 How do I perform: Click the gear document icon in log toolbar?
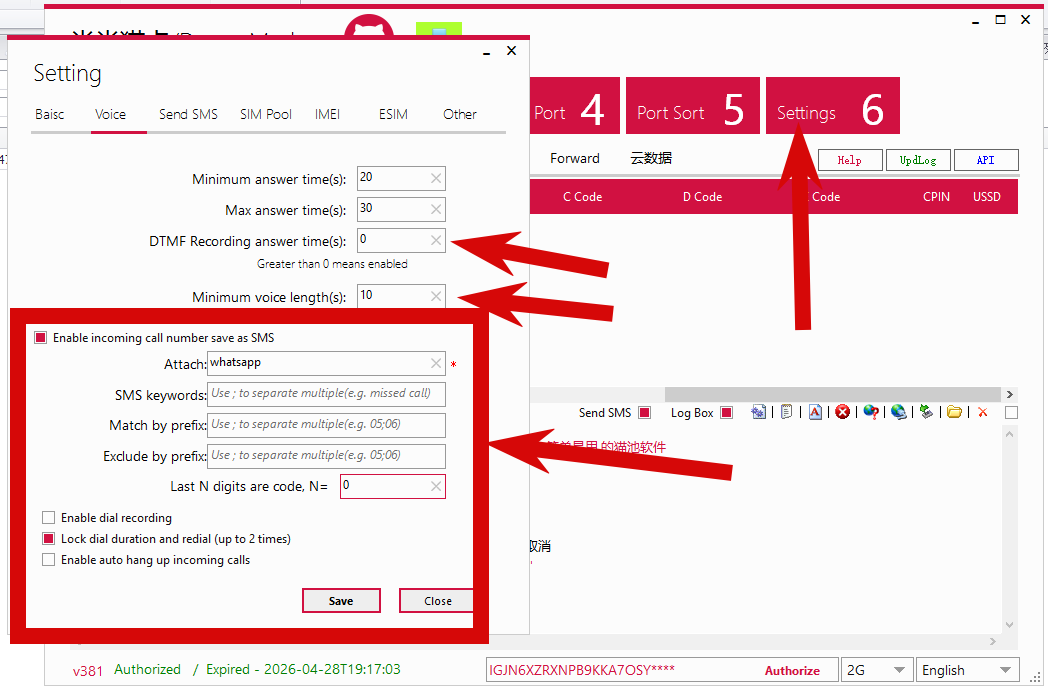tap(759, 412)
